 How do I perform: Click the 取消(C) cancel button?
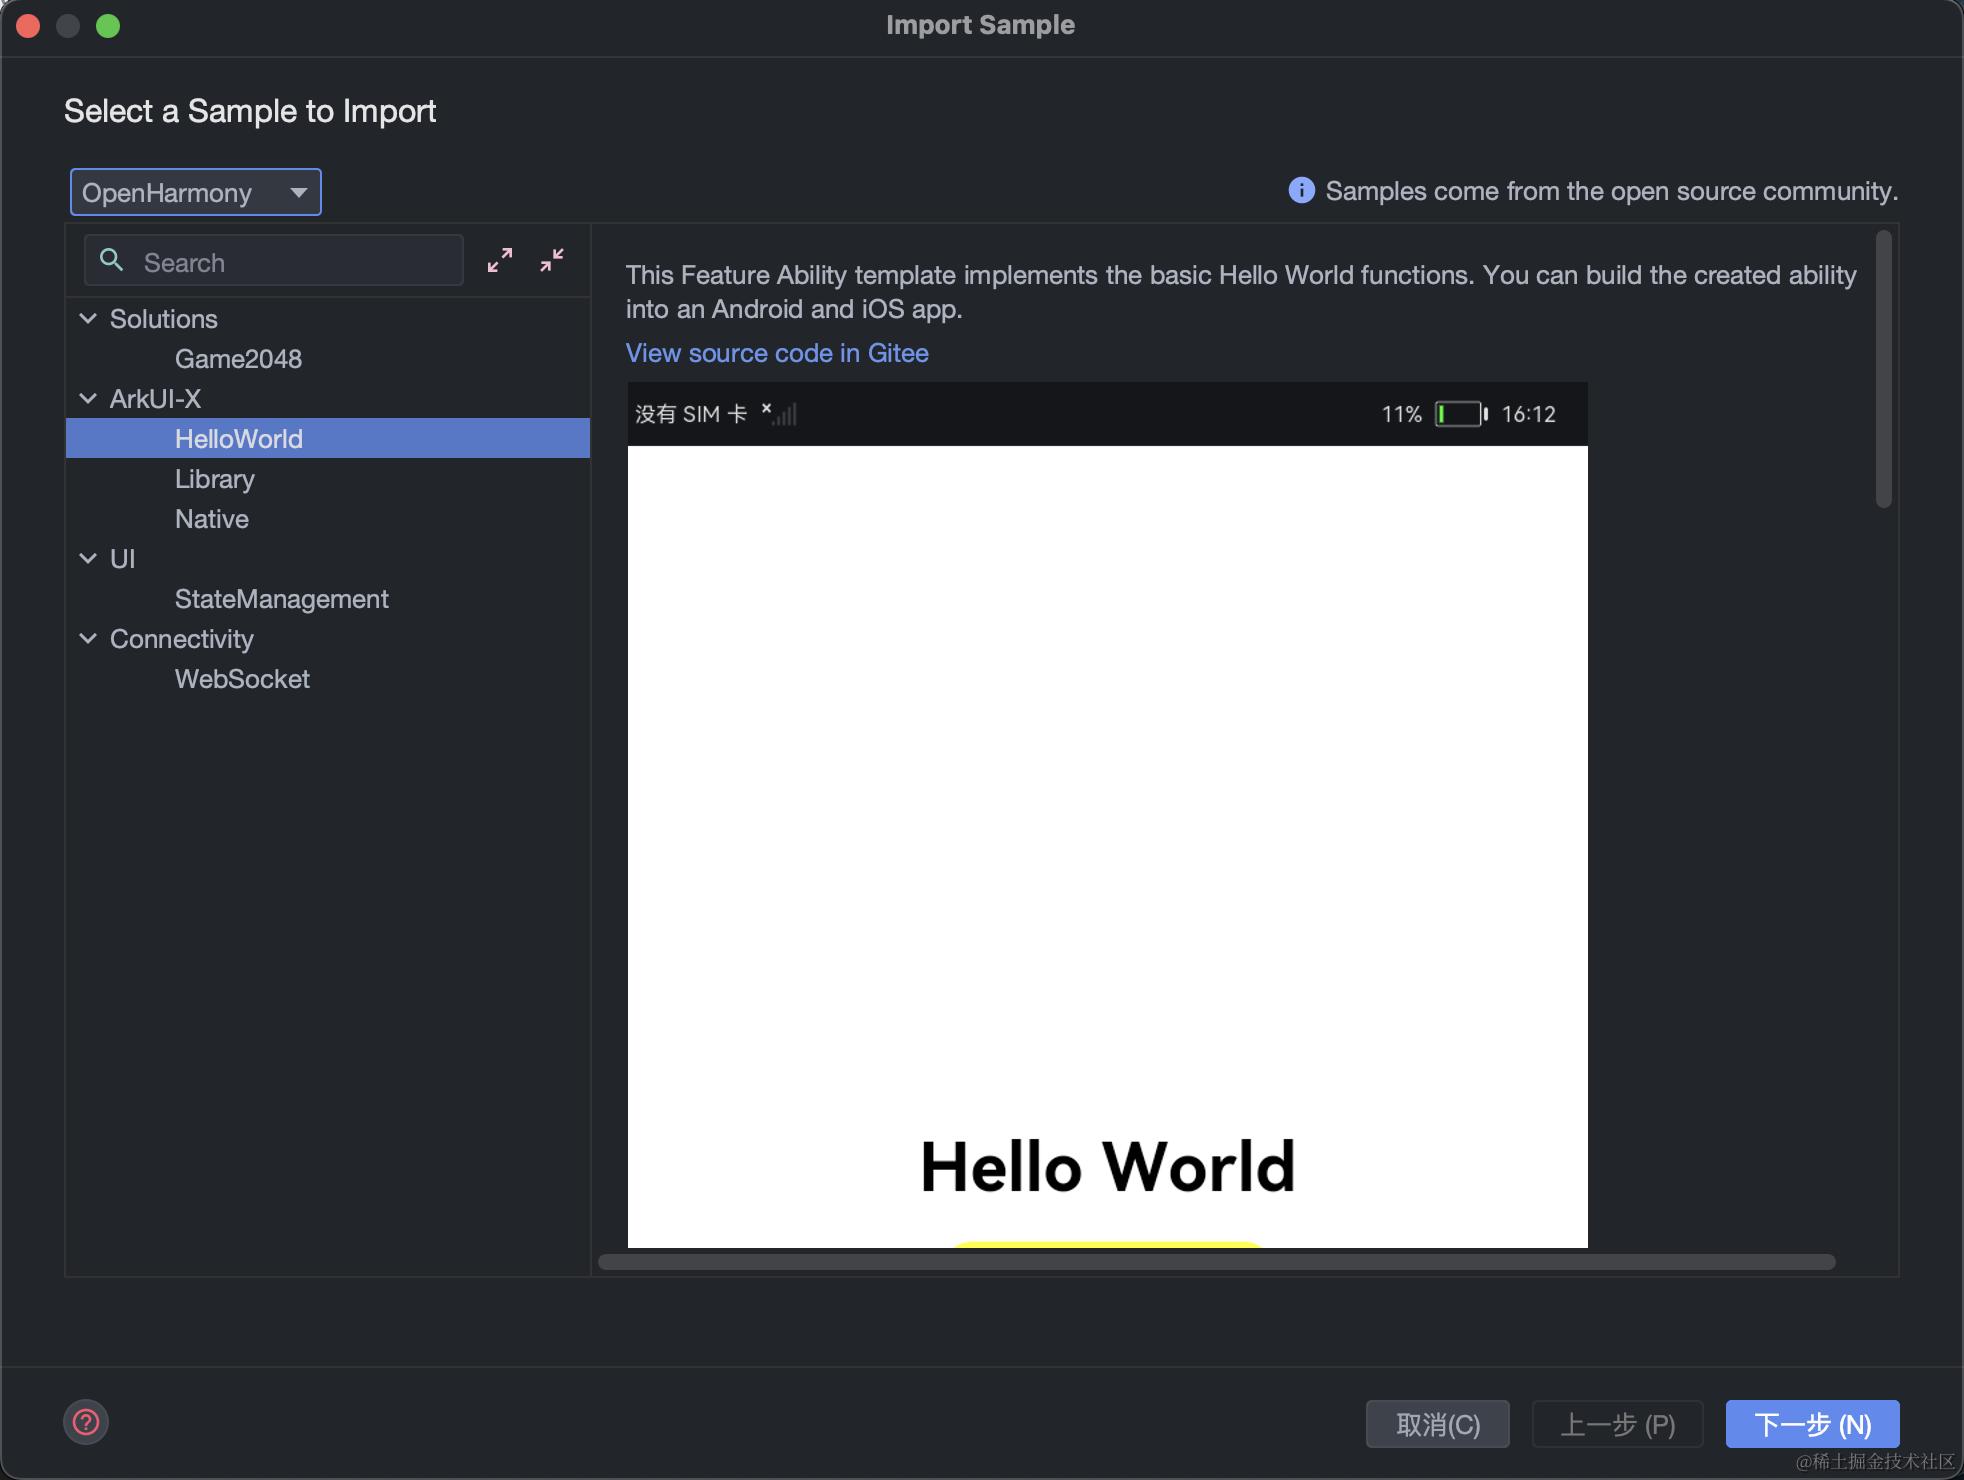(1437, 1424)
